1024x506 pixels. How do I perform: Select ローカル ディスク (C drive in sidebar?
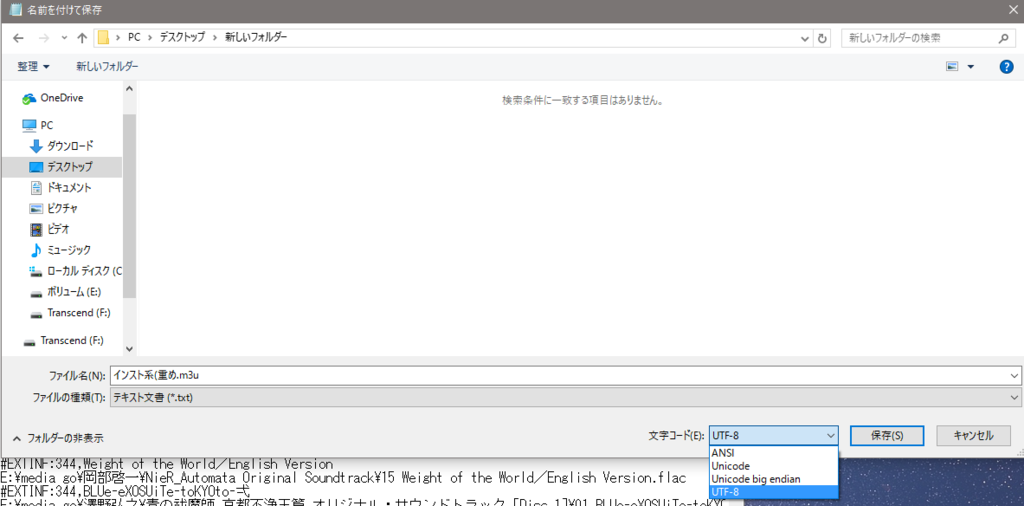(x=75, y=270)
